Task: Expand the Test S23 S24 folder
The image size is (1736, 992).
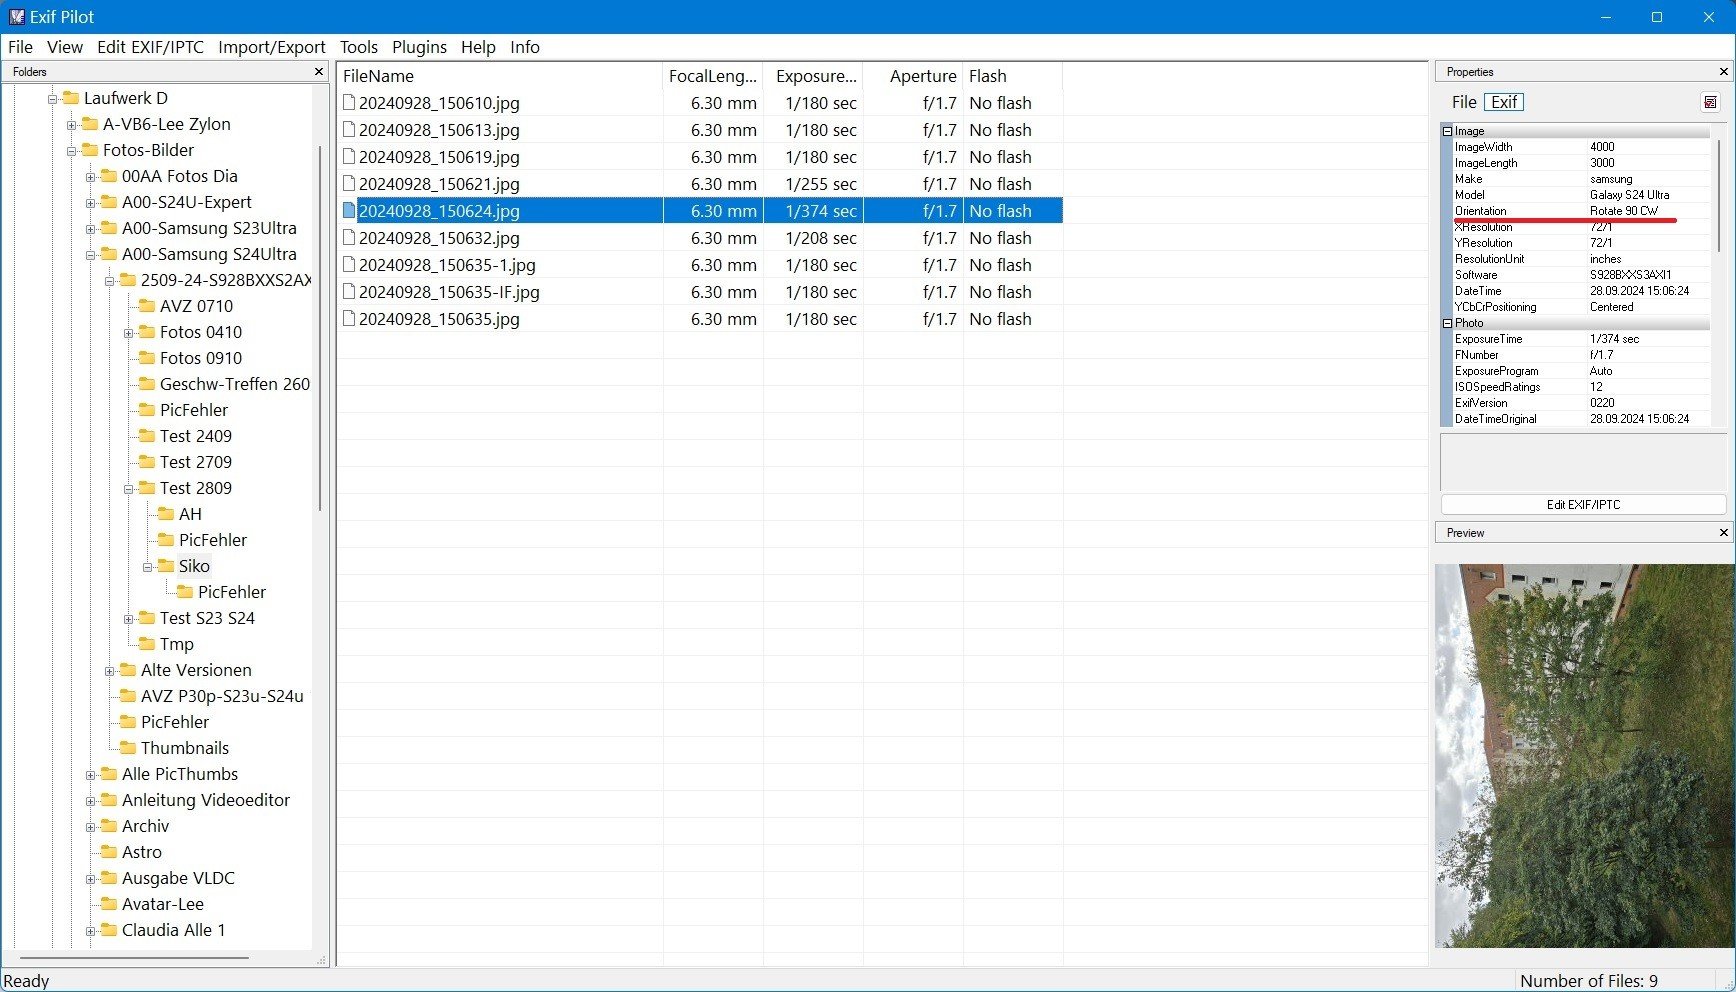Action: pos(128,619)
